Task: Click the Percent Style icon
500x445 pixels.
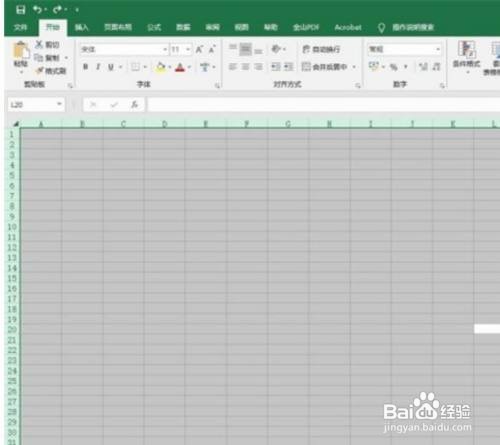Action: [394, 67]
